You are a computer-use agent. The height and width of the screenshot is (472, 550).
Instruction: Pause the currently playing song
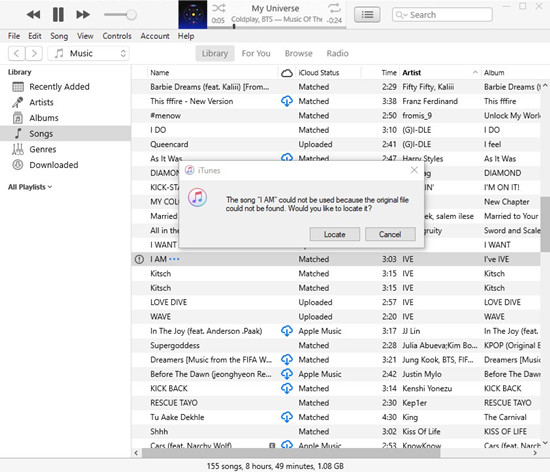(x=58, y=15)
